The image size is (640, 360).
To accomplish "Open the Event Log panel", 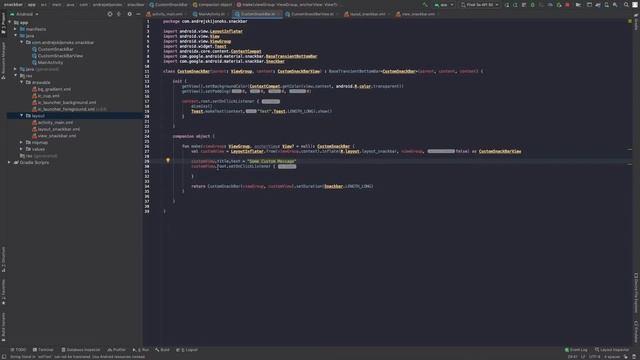I will (576, 350).
